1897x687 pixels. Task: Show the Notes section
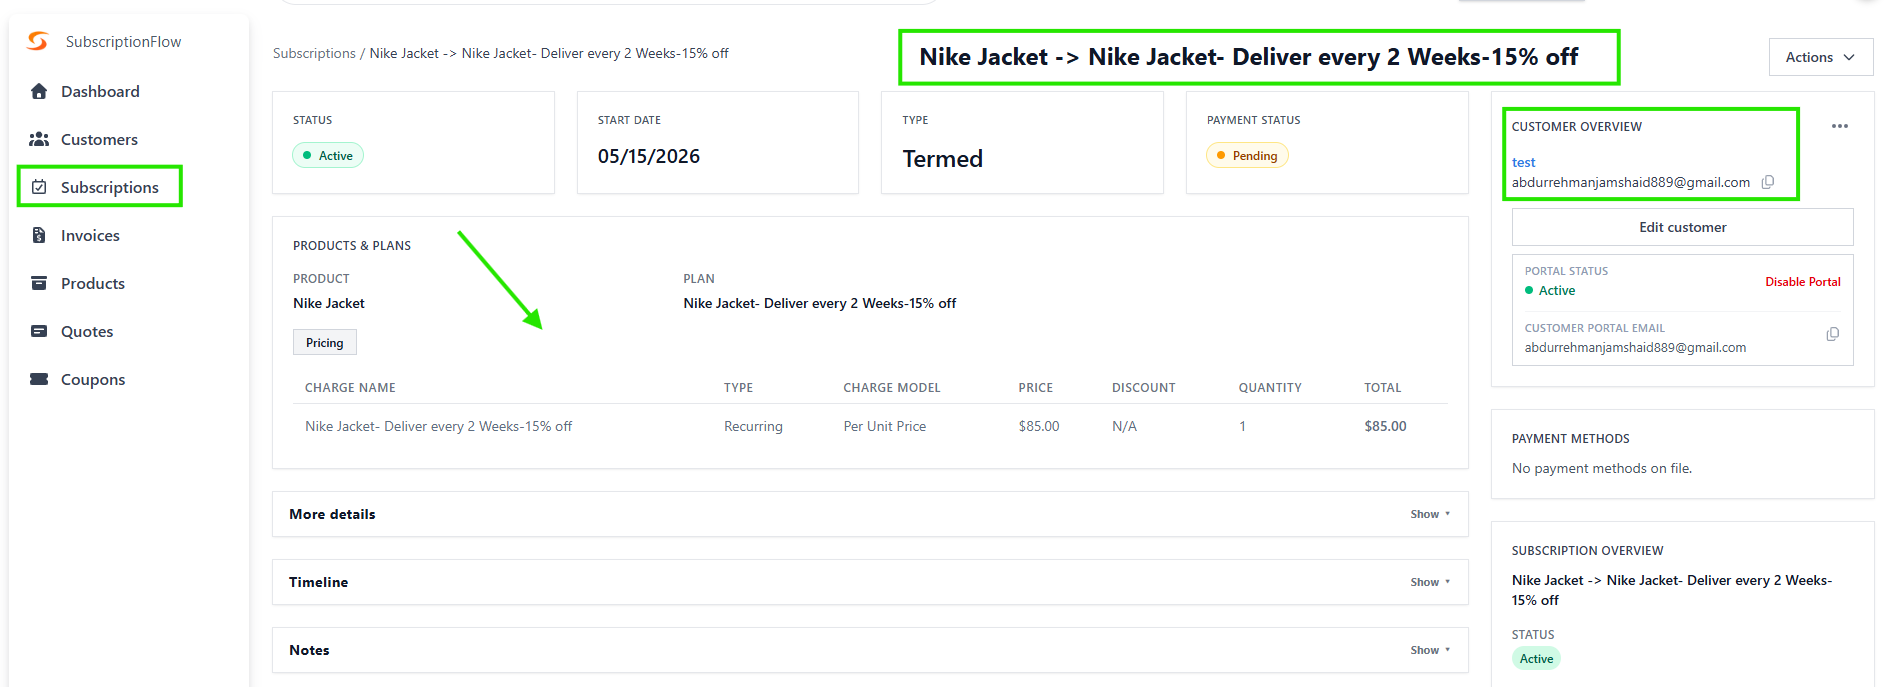[x=1430, y=650]
